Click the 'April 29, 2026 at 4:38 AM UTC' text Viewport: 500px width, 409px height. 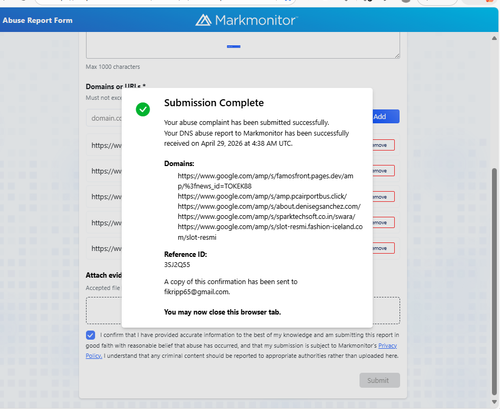pos(246,143)
